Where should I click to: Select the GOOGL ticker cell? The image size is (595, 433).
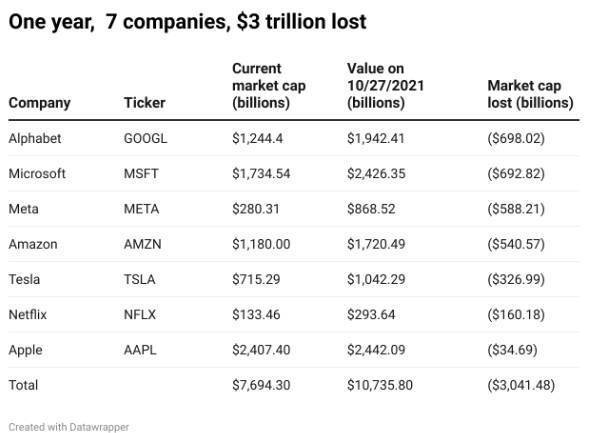(x=145, y=138)
